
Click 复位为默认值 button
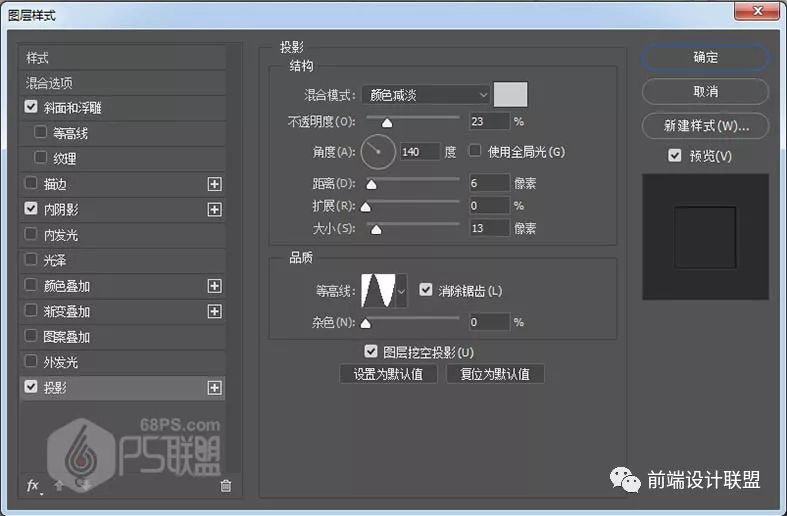point(495,374)
